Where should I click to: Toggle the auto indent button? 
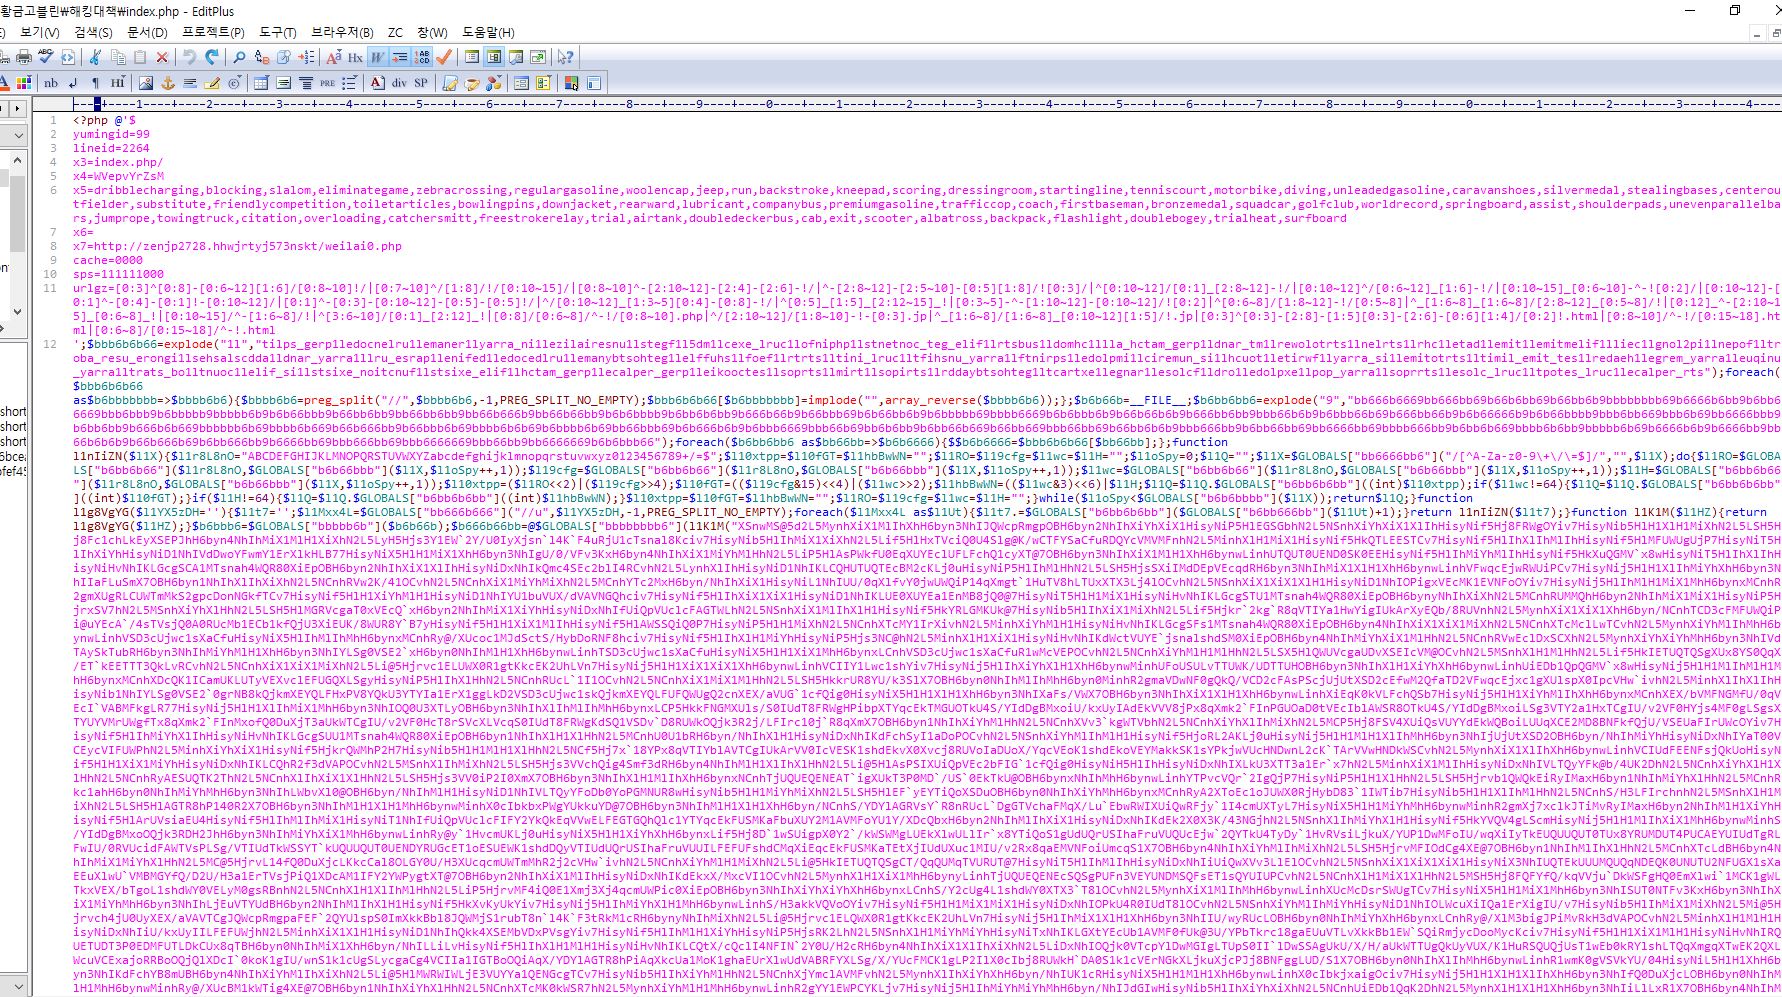click(399, 57)
